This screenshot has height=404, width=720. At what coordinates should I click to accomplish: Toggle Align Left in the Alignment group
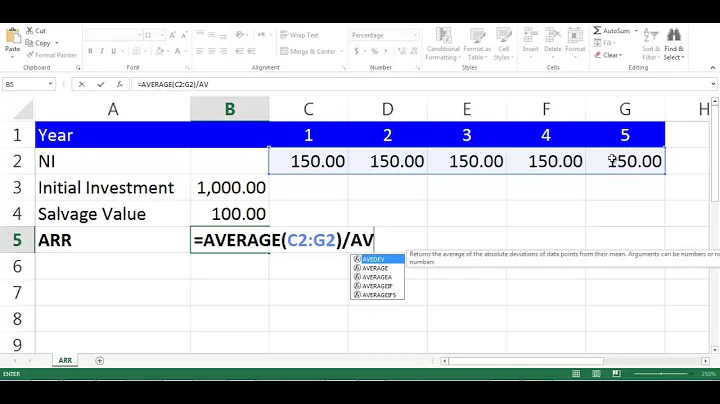point(200,51)
